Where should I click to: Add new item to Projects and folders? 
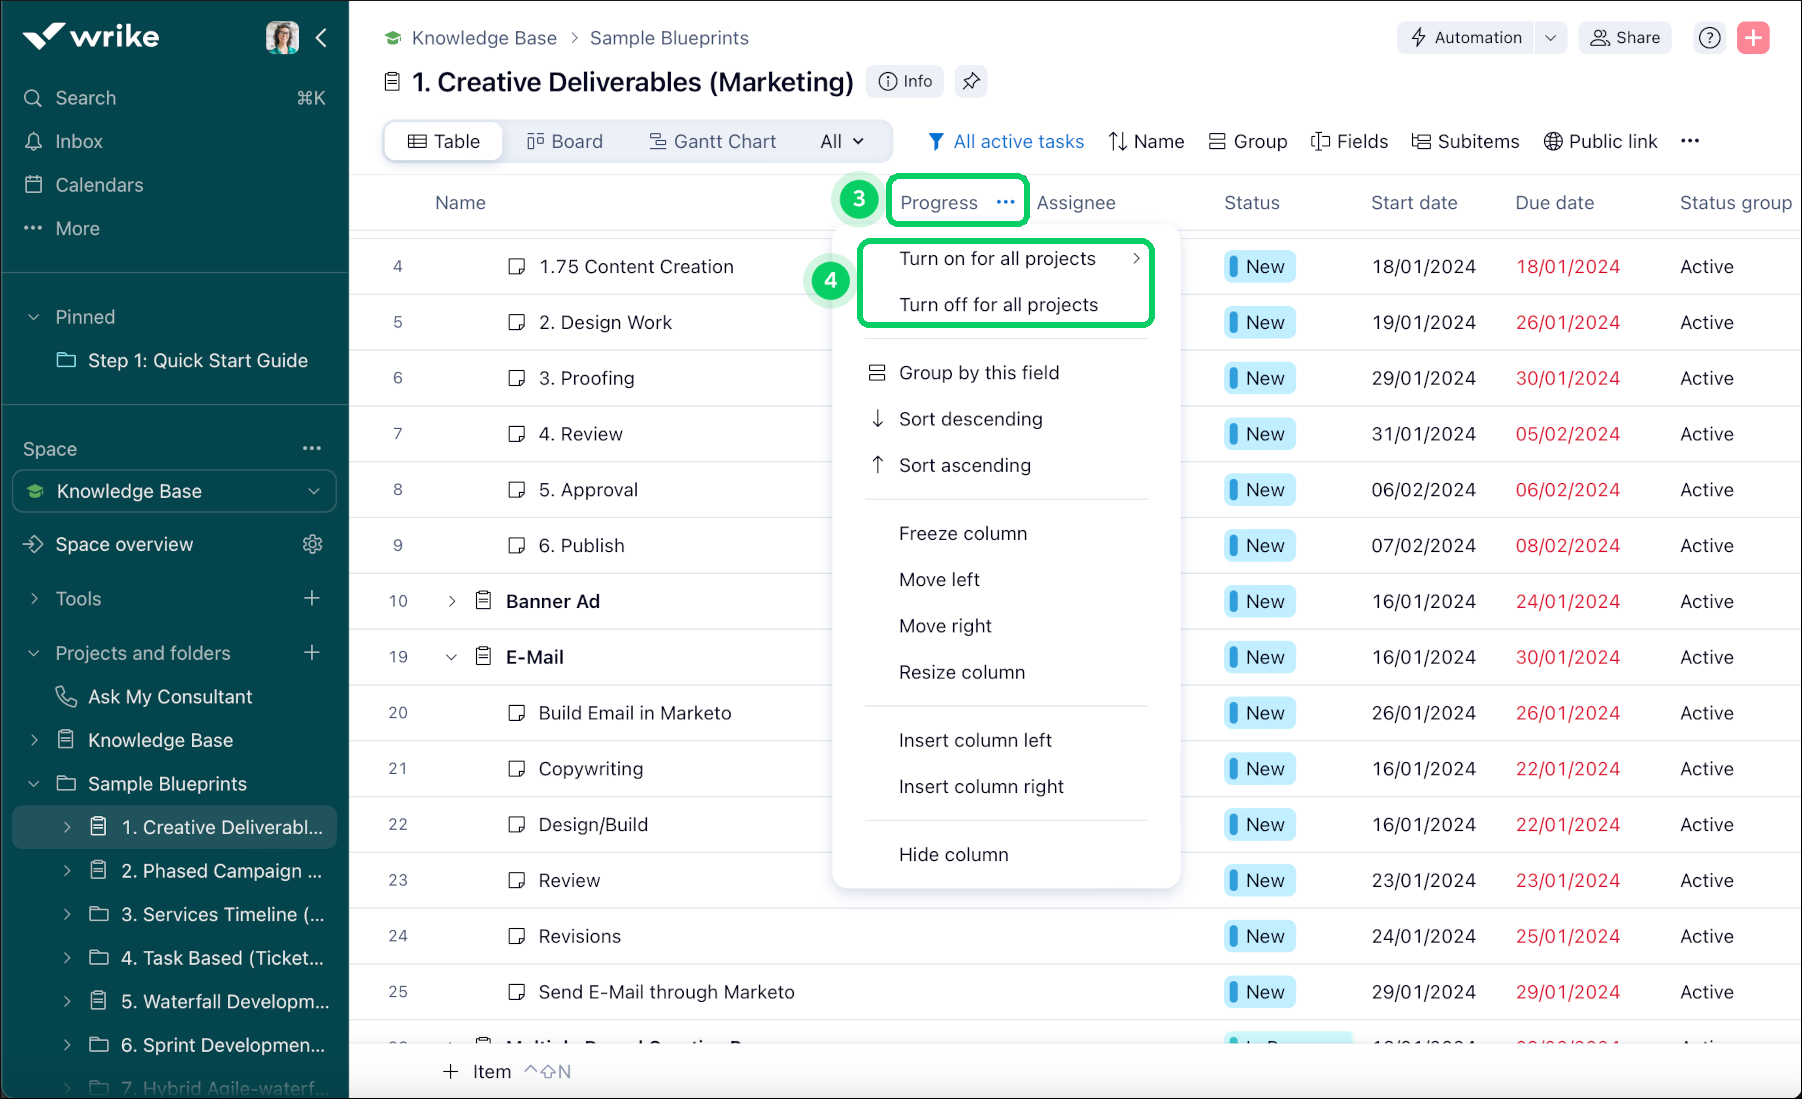[312, 653]
